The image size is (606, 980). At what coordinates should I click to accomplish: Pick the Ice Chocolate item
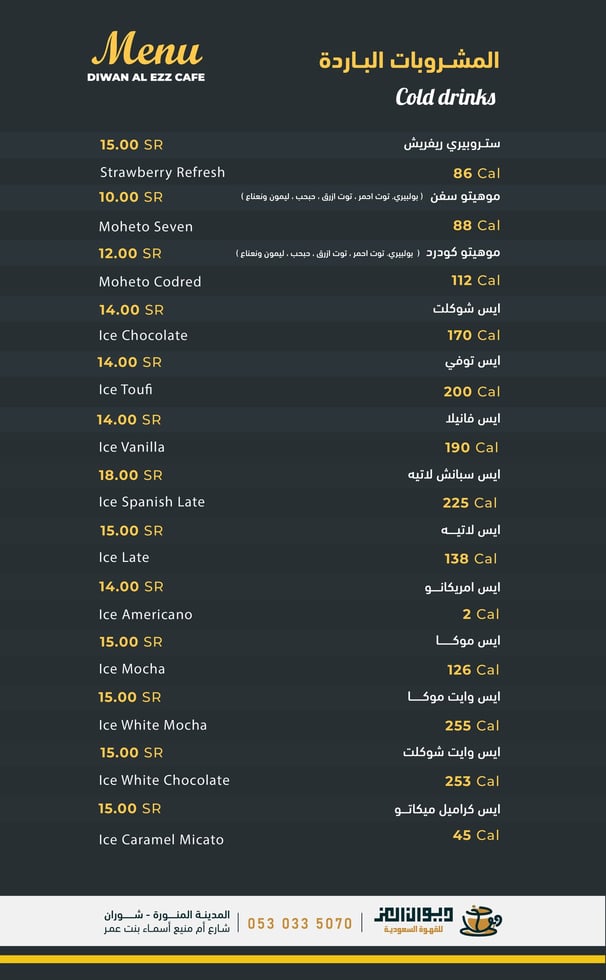[x=143, y=335]
